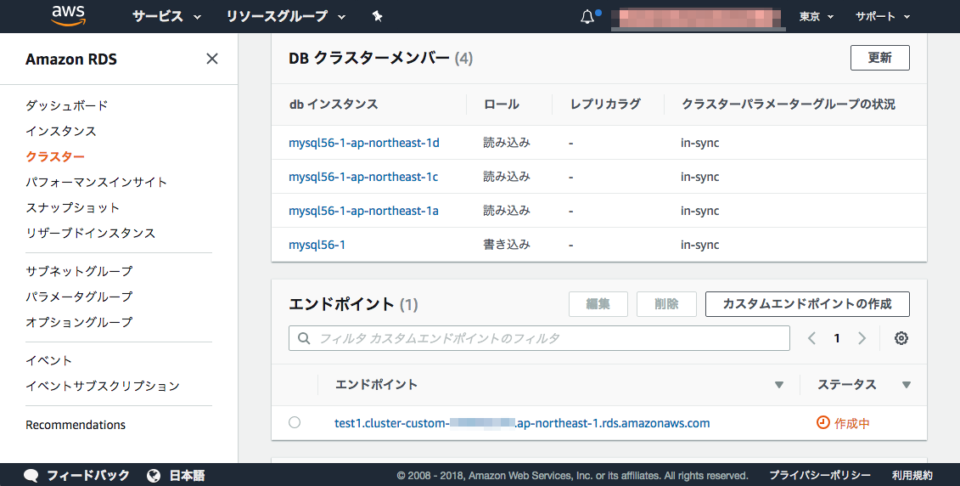960x486 pixels.
Task: Click 書き込み role cell of mysql56-1
Action: tap(507, 245)
